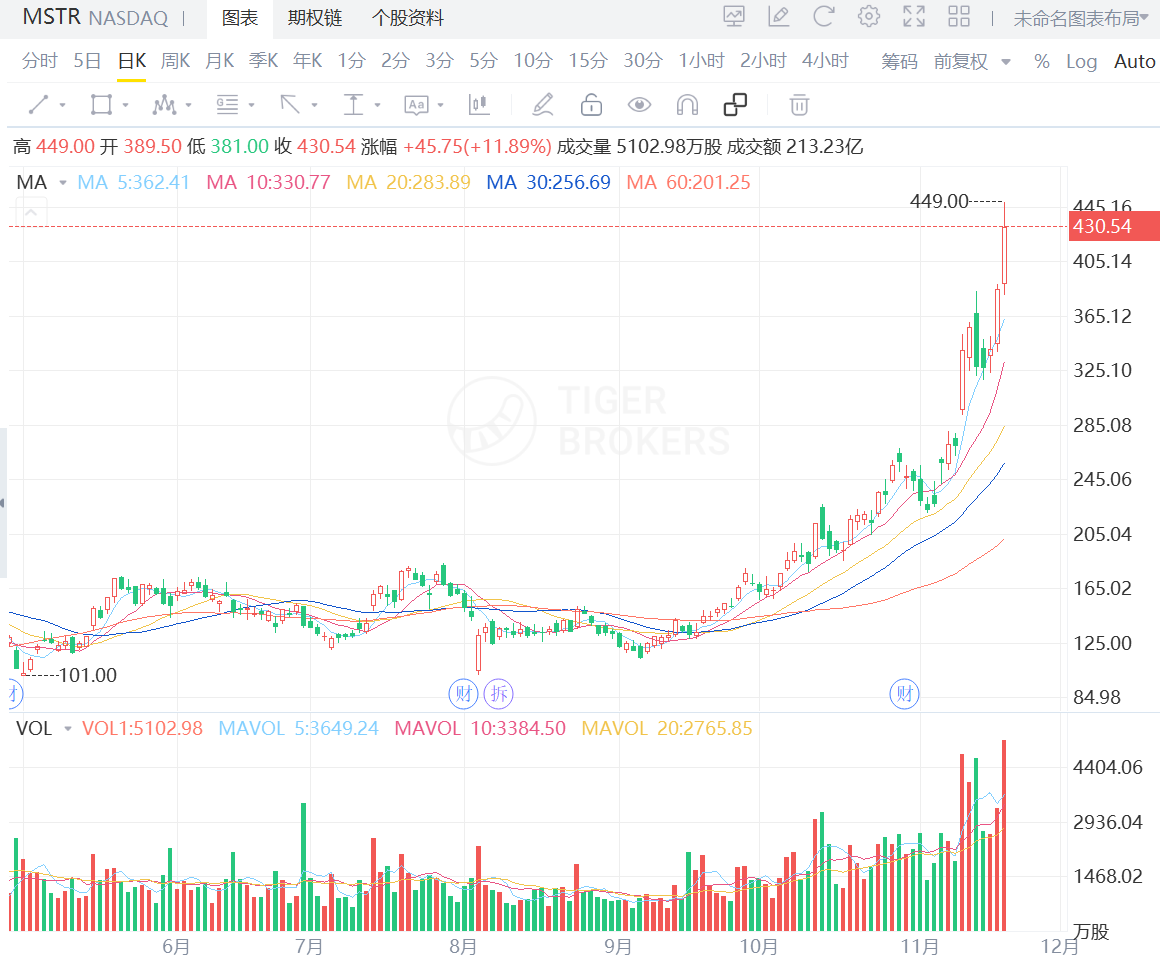The width and height of the screenshot is (1160, 960).
Task: Select 5日 timeframe
Action: [87, 61]
